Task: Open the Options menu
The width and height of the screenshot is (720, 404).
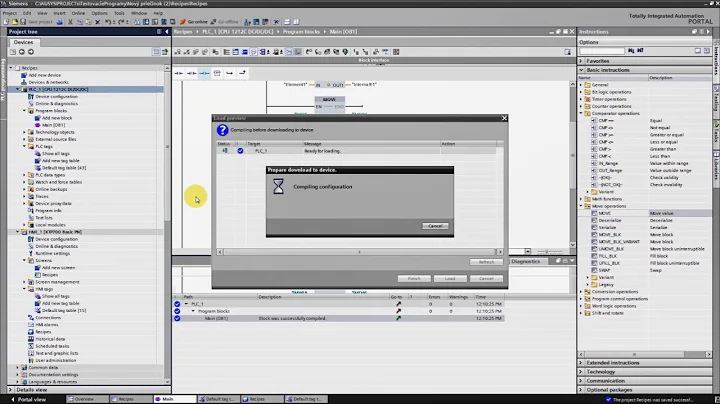Action: [99, 13]
